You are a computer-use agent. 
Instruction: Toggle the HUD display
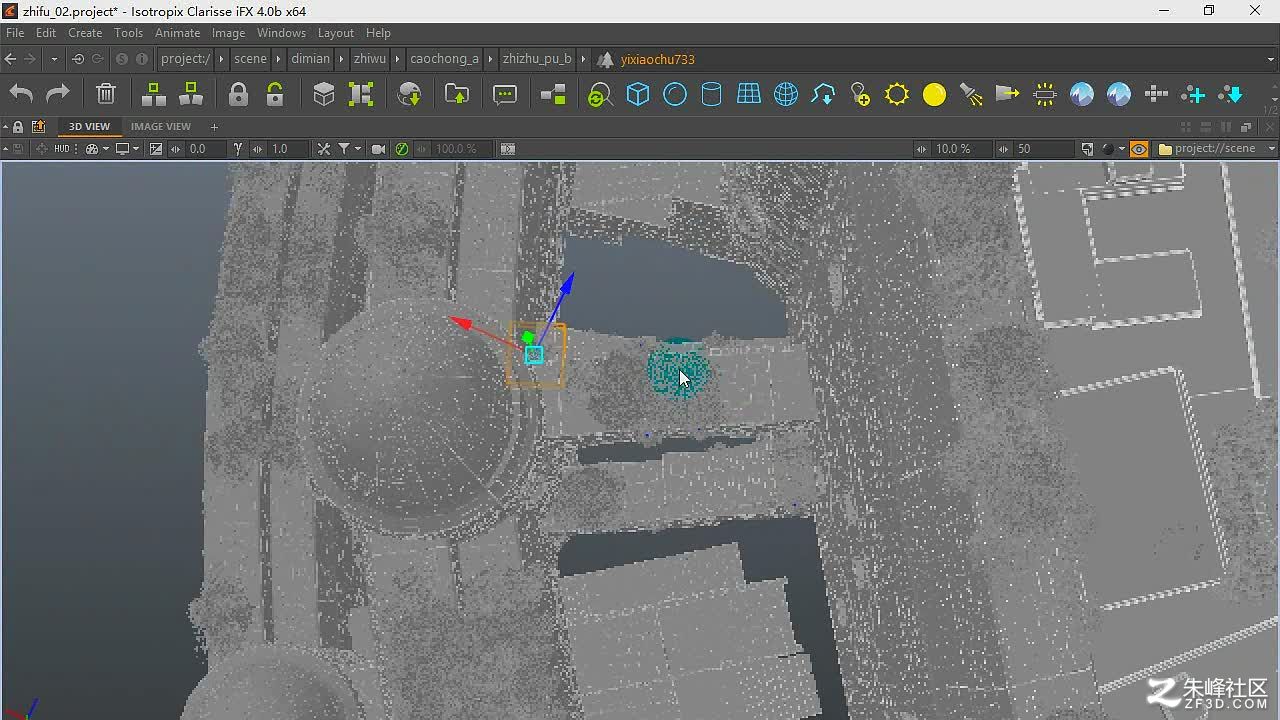pyautogui.click(x=62, y=148)
